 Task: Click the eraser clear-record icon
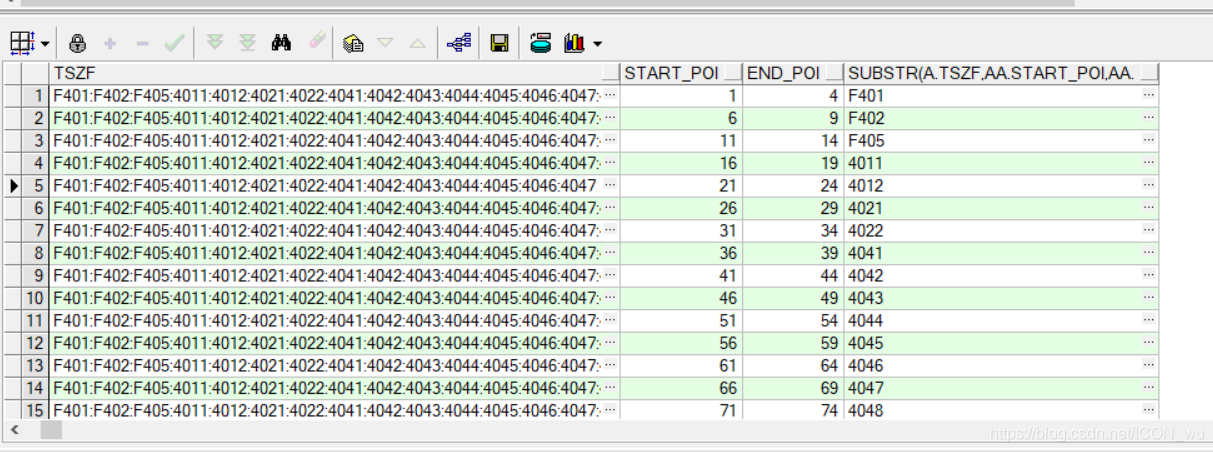coord(316,43)
